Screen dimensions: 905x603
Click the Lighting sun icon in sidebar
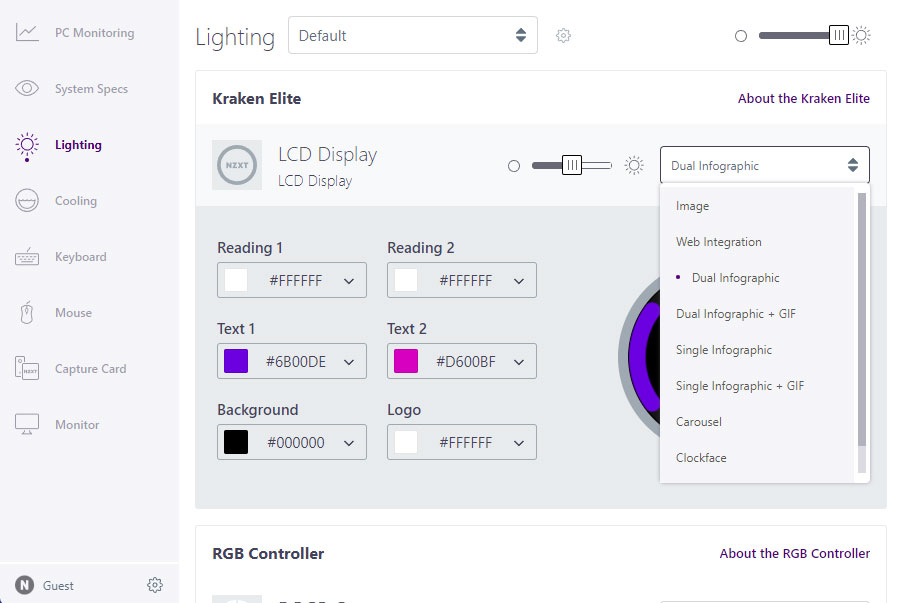click(x=27, y=145)
